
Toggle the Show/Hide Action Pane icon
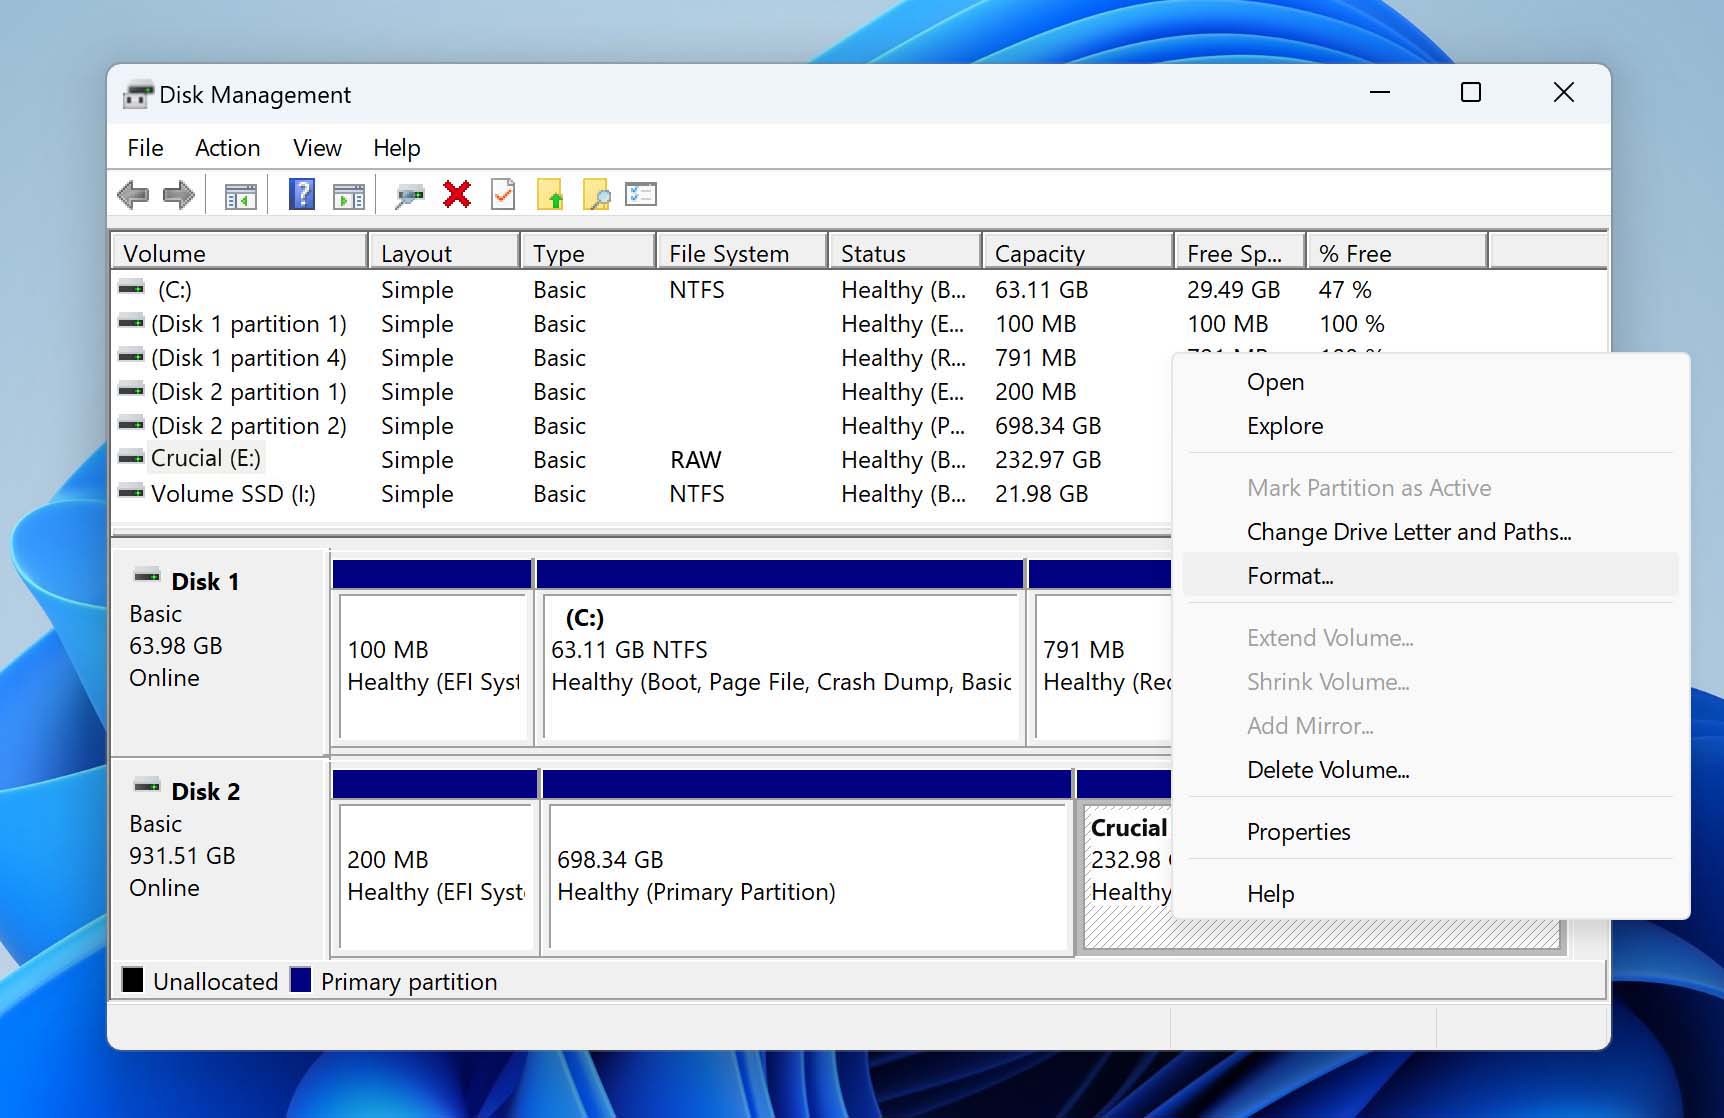pos(348,196)
